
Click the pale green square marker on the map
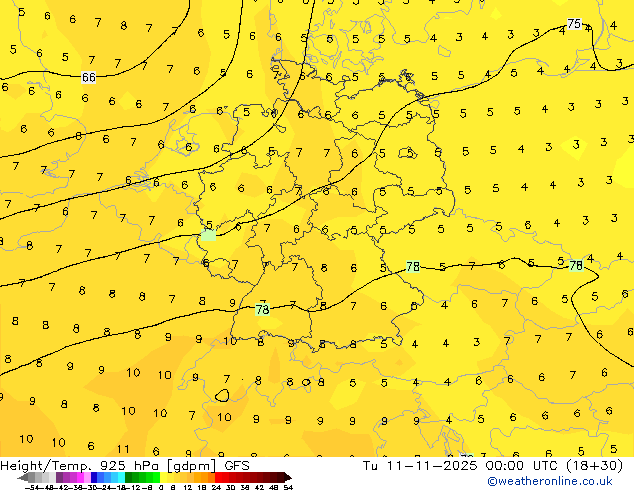coord(208,235)
